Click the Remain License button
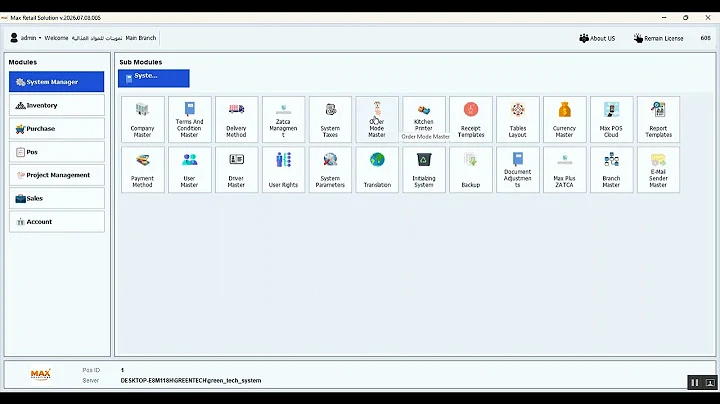 (658, 39)
